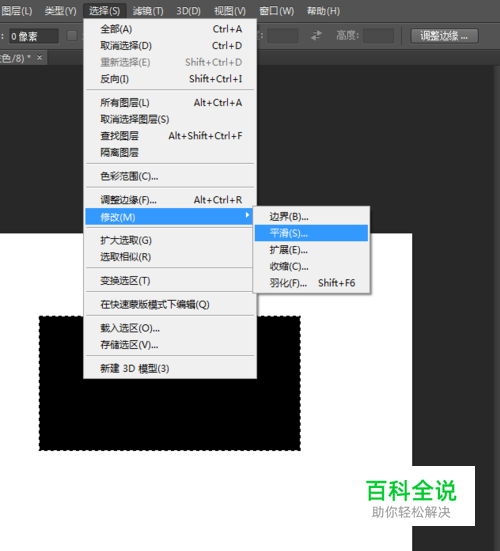Image resolution: width=500 pixels, height=551 pixels.
Task: Click the 选择(S) menu in menu bar
Action: 104,11
